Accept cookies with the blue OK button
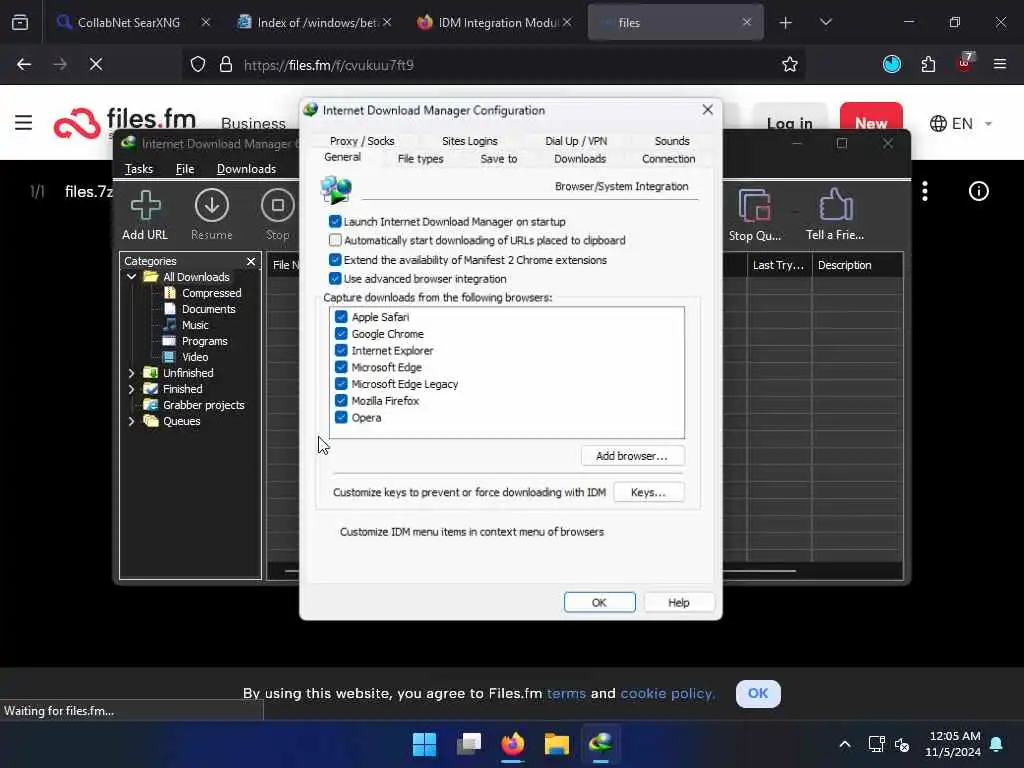This screenshot has height=768, width=1024. click(x=758, y=694)
